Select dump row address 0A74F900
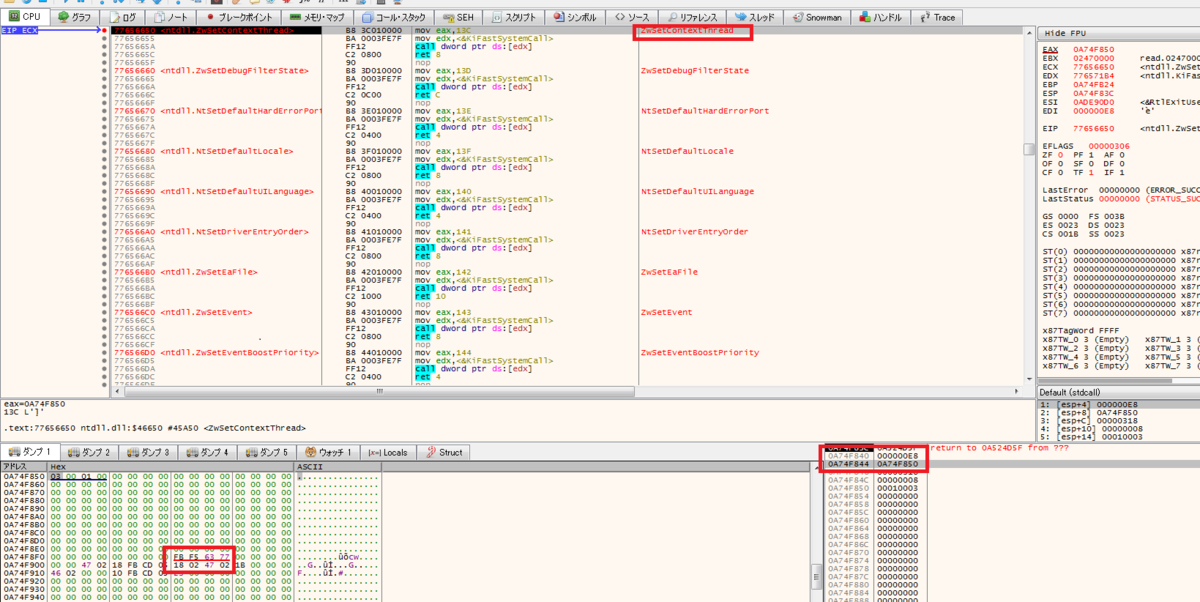Viewport: 1200px width, 602px height. 24,563
